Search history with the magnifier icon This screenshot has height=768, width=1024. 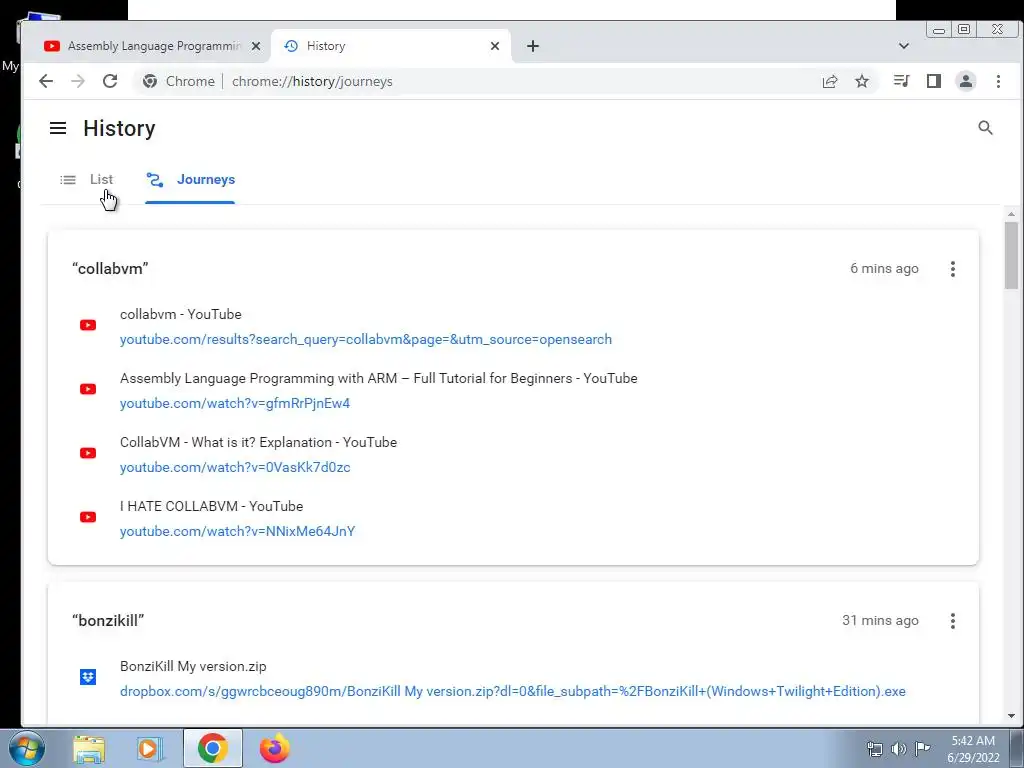(x=985, y=128)
